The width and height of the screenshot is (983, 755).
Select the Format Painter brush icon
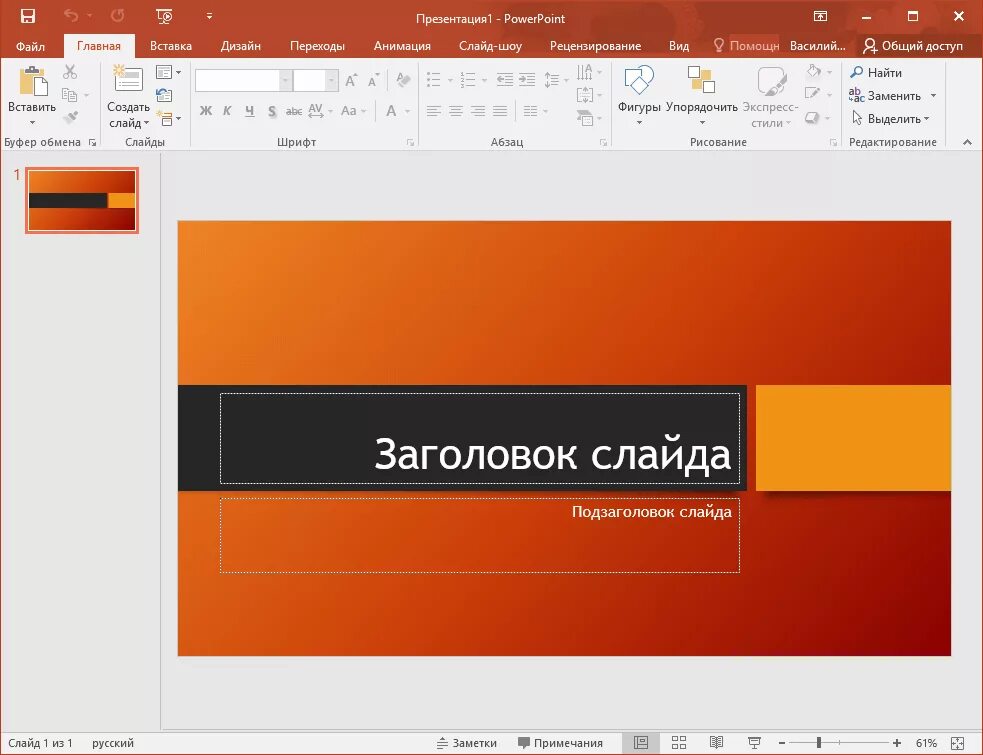70,117
